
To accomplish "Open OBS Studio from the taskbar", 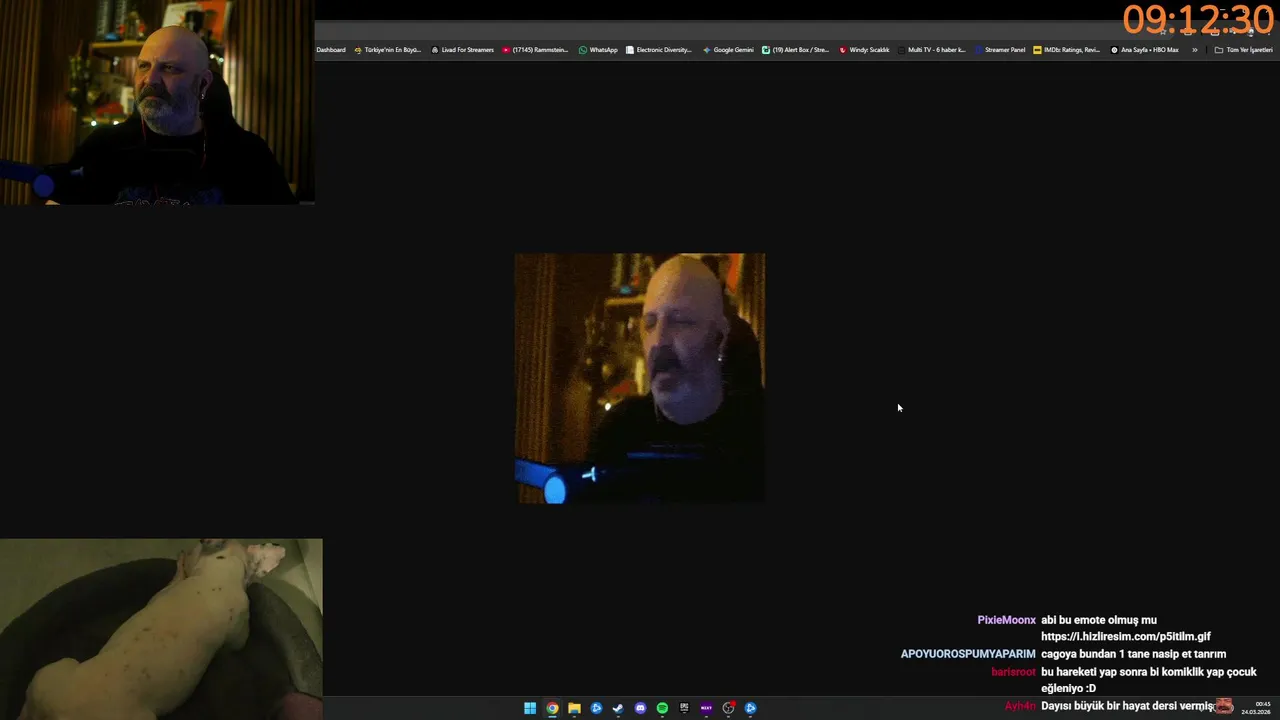I will pyautogui.click(x=728, y=708).
